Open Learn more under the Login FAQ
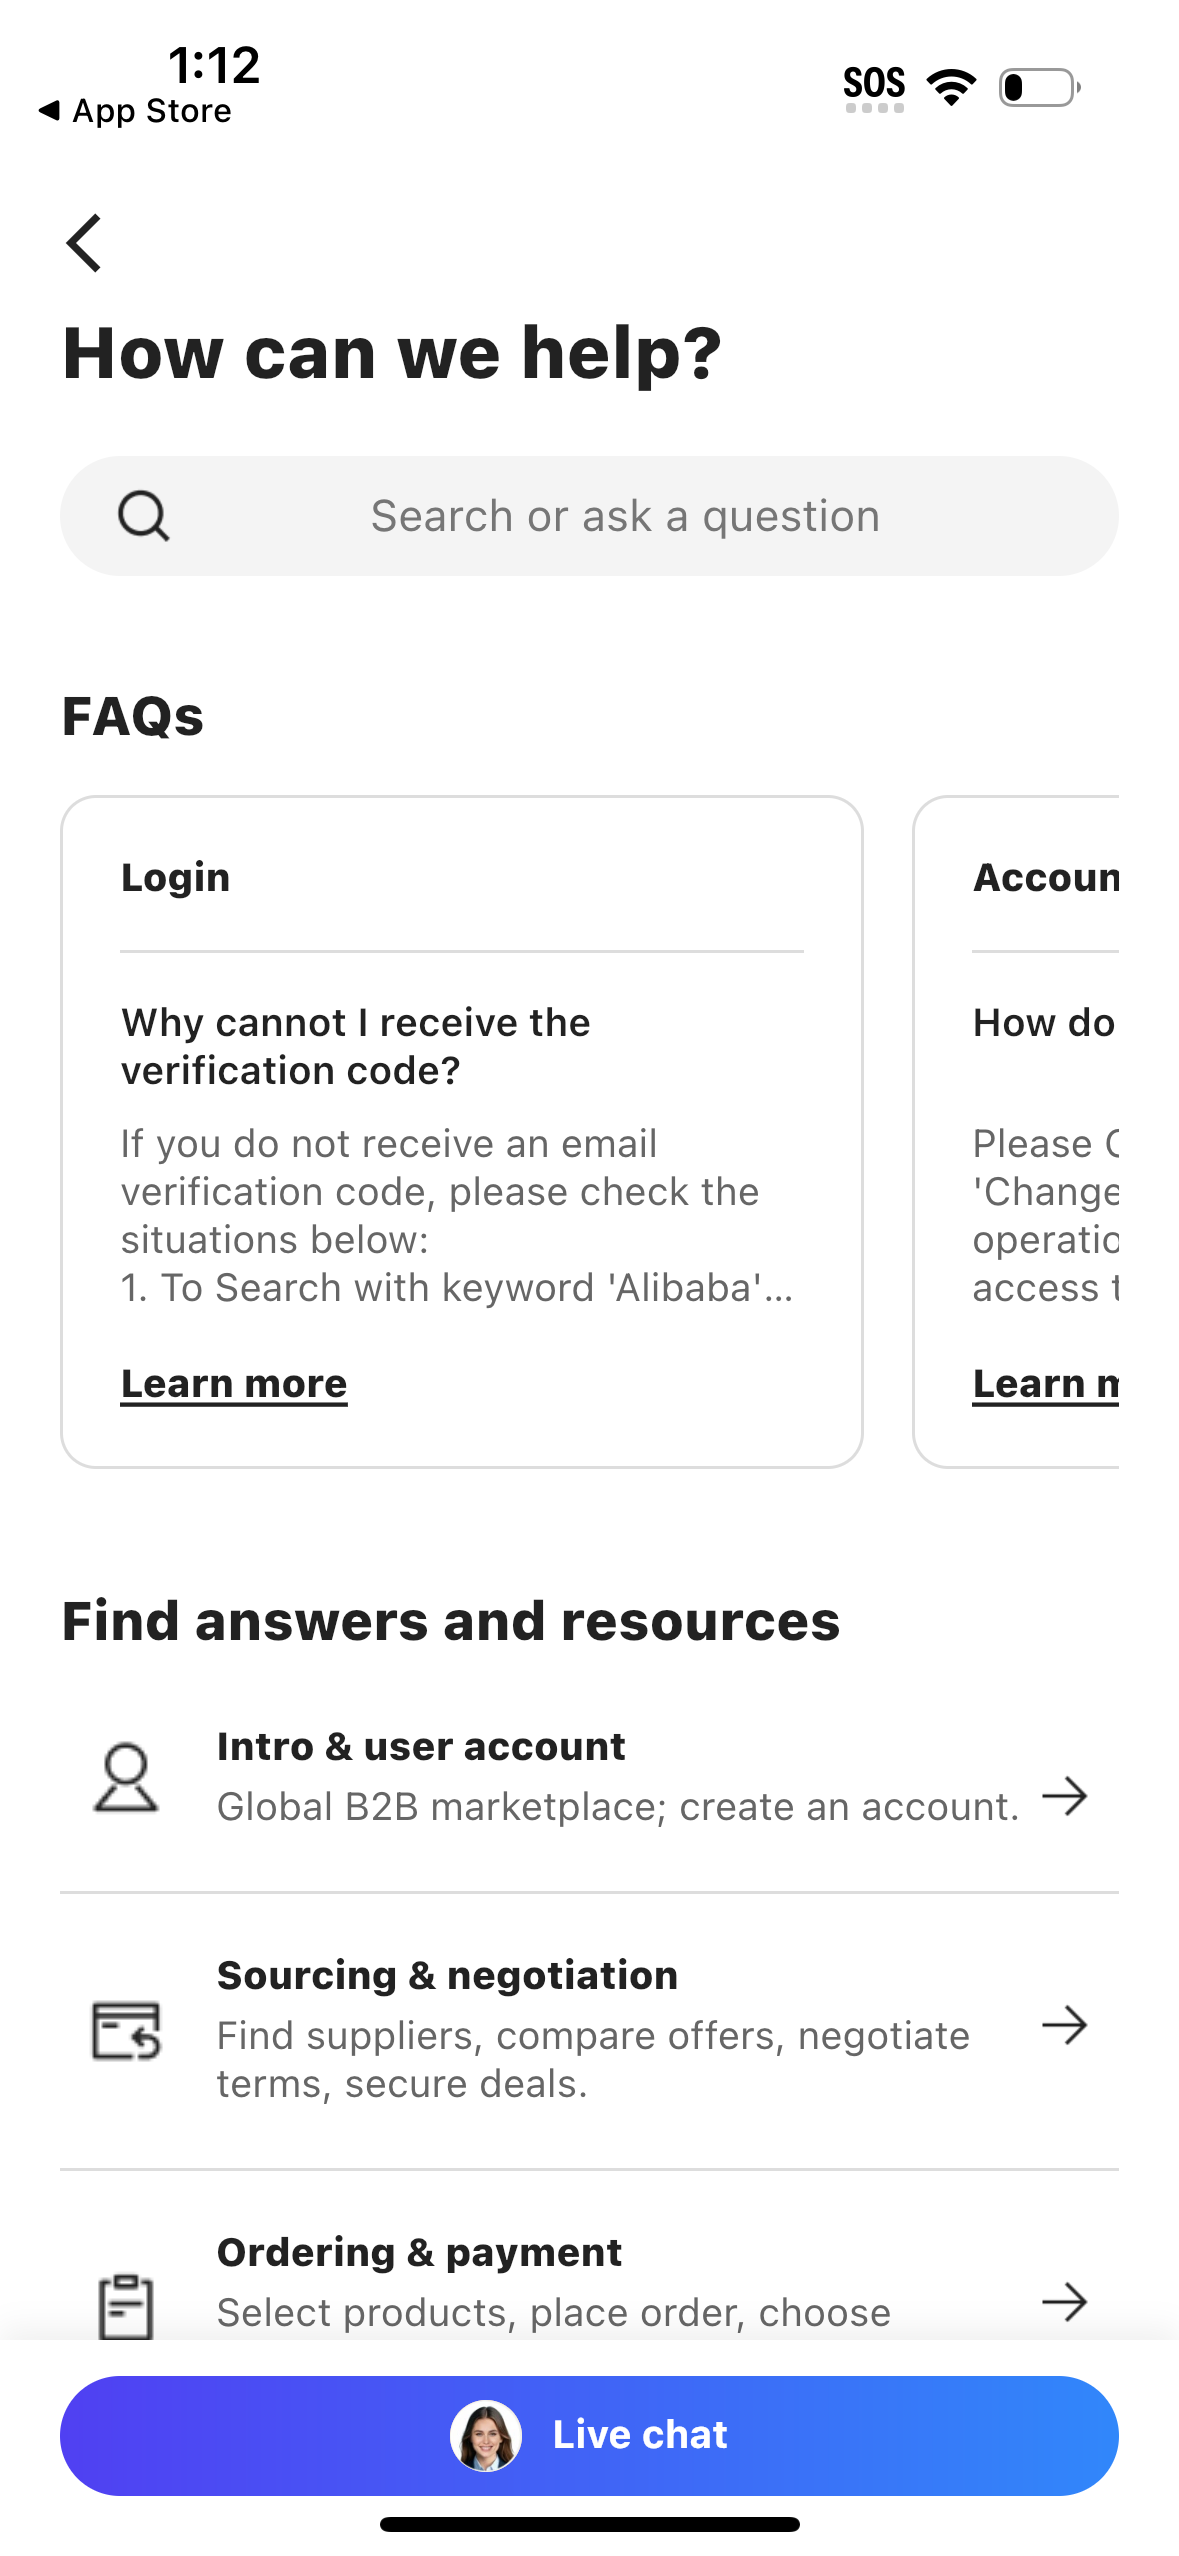 [x=233, y=1383]
